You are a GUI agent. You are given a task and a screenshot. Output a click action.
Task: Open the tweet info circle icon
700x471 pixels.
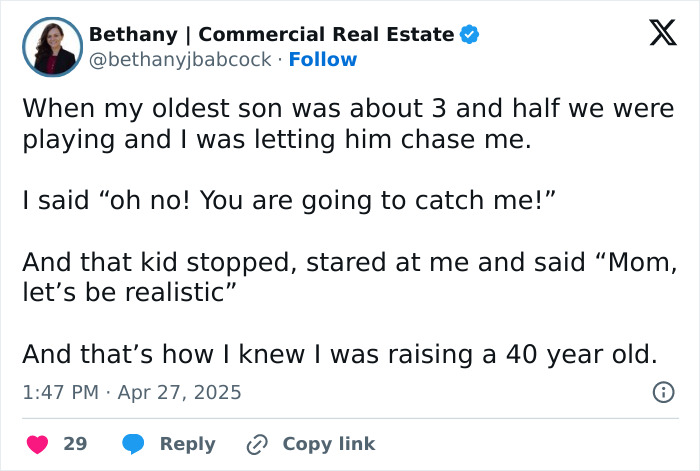tap(663, 392)
